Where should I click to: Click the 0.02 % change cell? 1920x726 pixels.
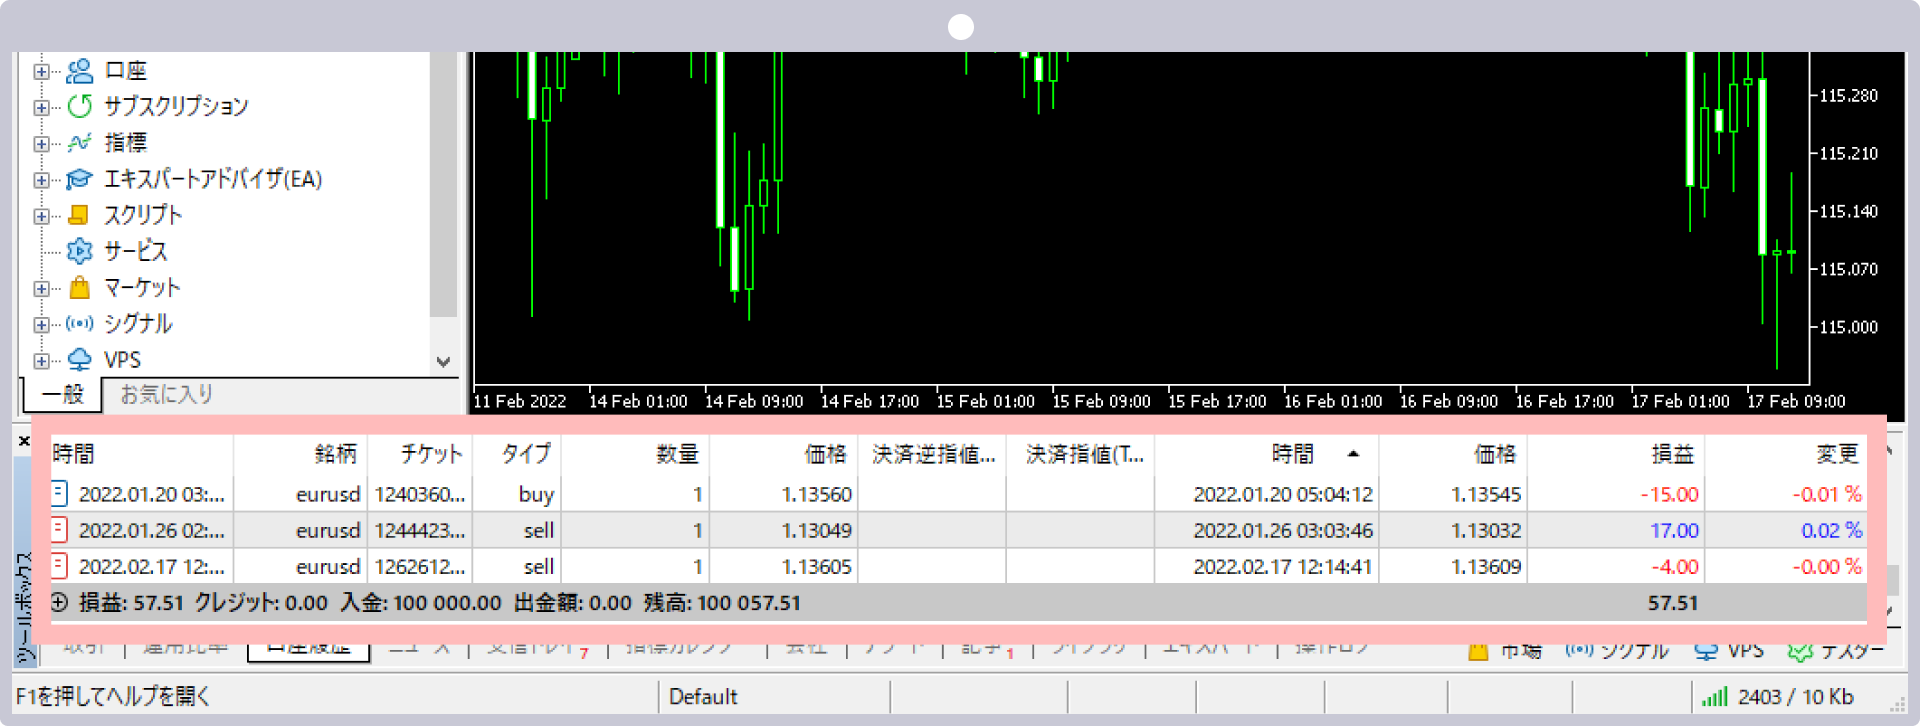1832,530
